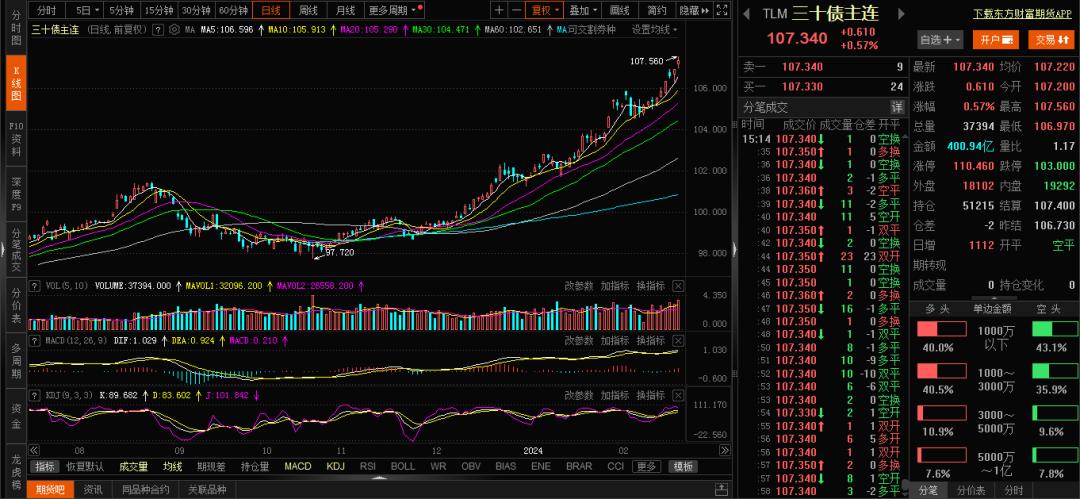Click the zoom-out minus icon on chart toolbar
1080x499 pixels.
click(x=516, y=10)
